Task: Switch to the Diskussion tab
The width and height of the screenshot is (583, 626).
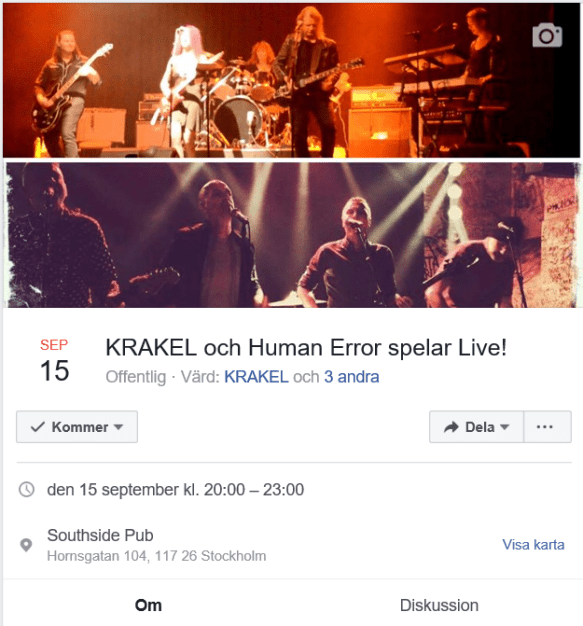Action: pyautogui.click(x=439, y=605)
